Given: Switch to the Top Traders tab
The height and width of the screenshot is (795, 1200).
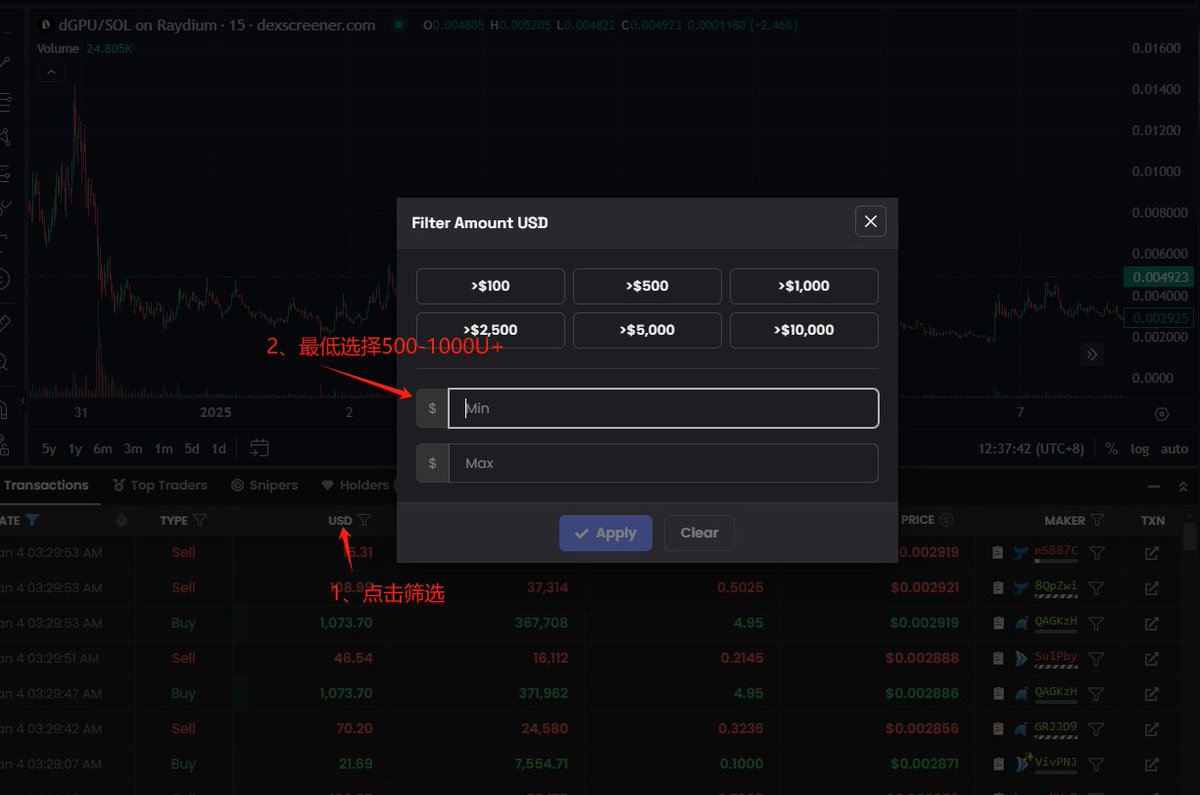Looking at the screenshot, I should [160, 485].
